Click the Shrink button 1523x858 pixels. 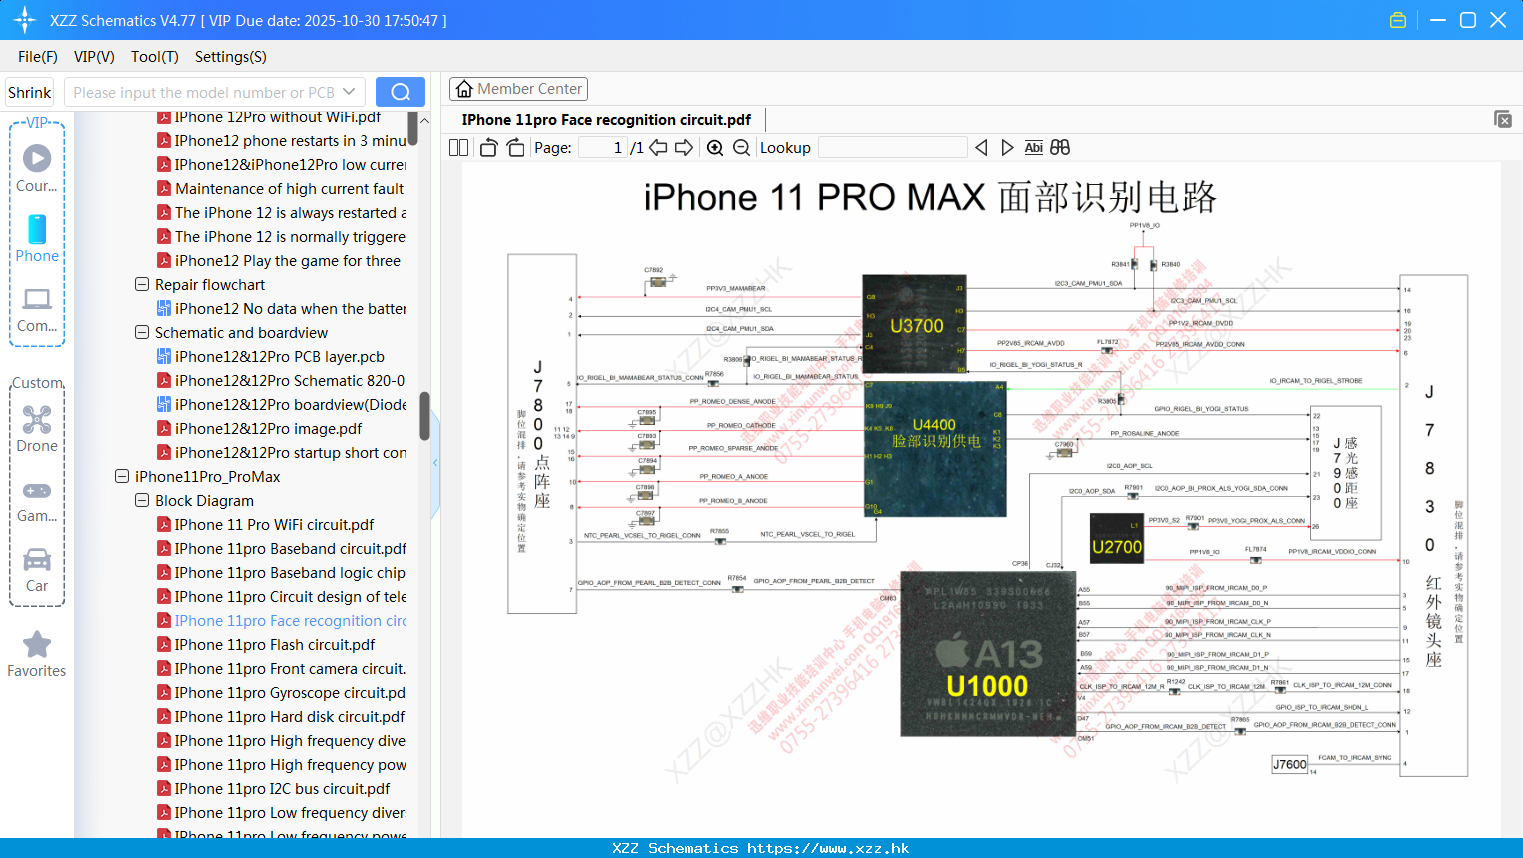(x=29, y=92)
